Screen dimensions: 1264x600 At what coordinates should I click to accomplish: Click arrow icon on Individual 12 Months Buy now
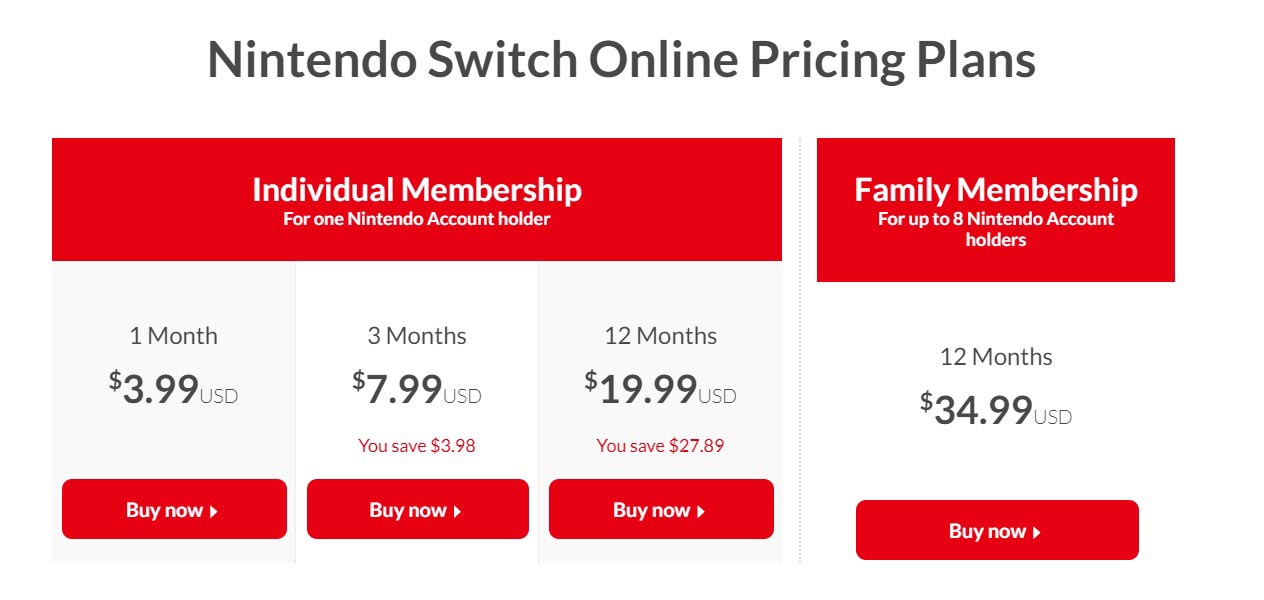701,511
